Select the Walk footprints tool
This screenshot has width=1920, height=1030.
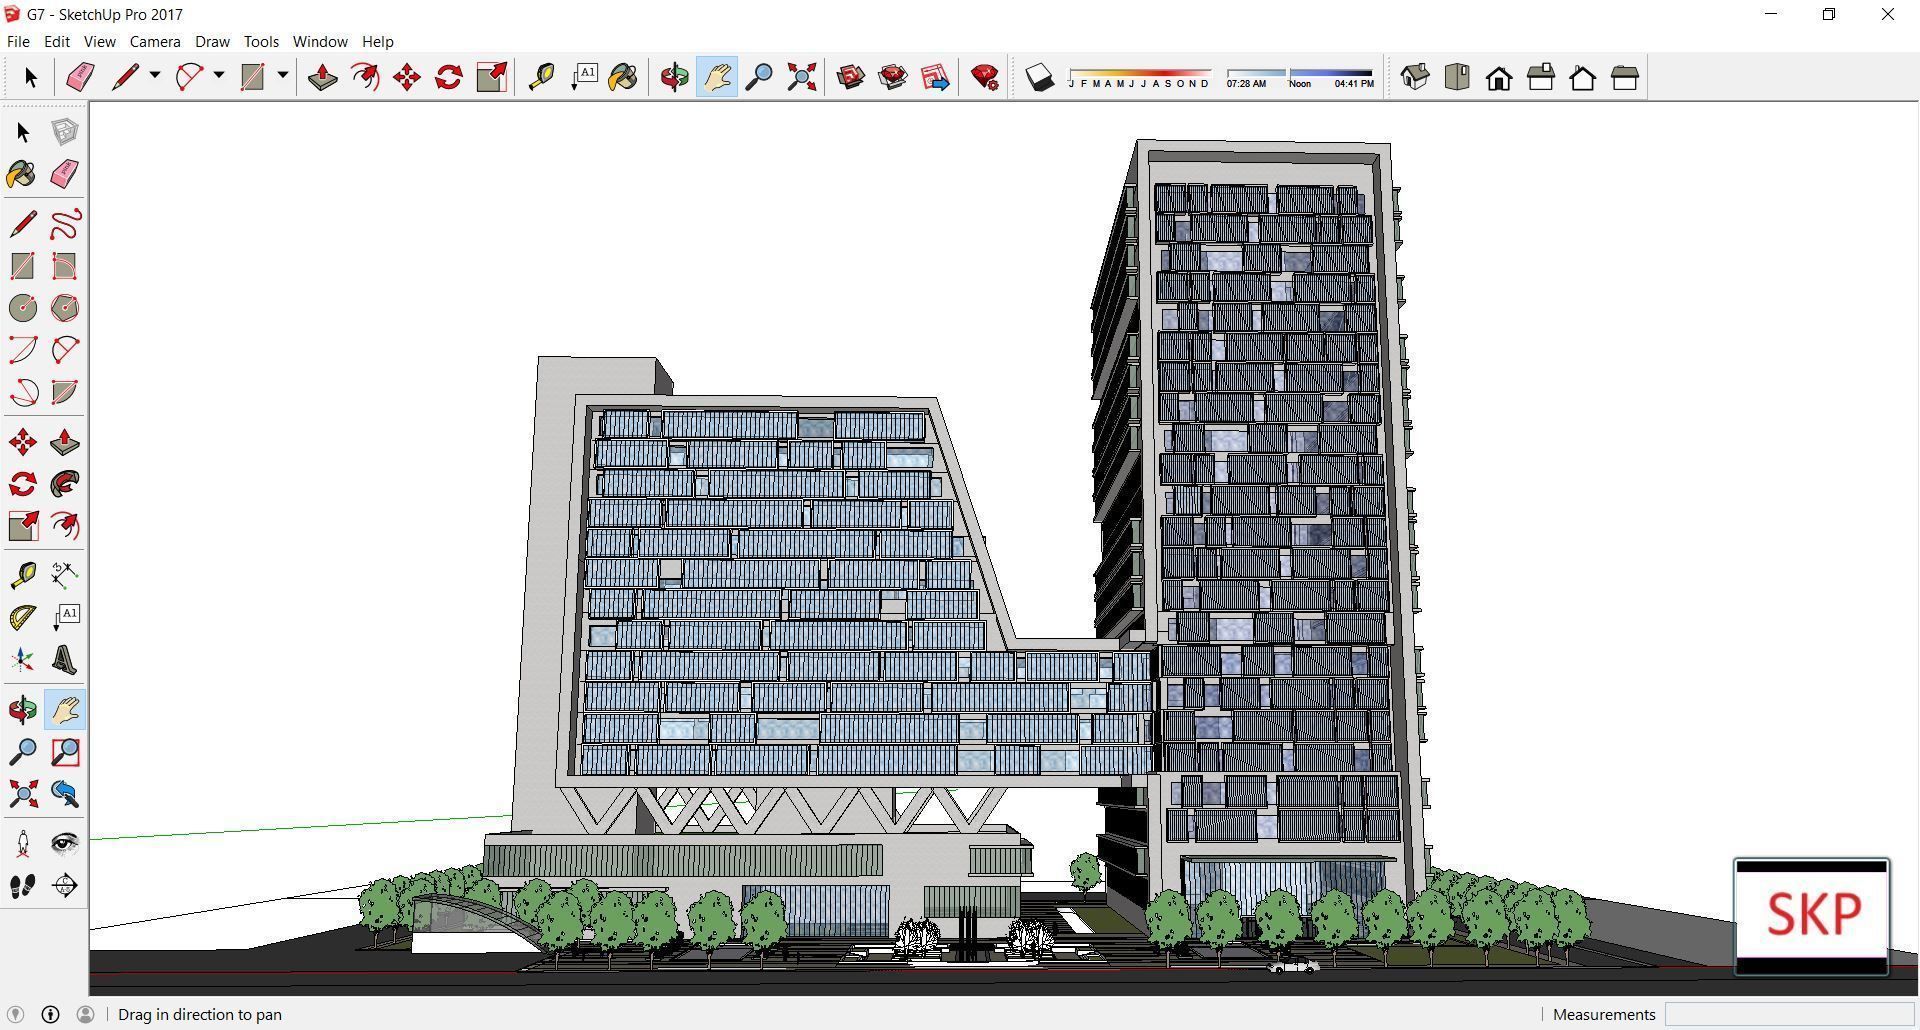pyautogui.click(x=23, y=886)
